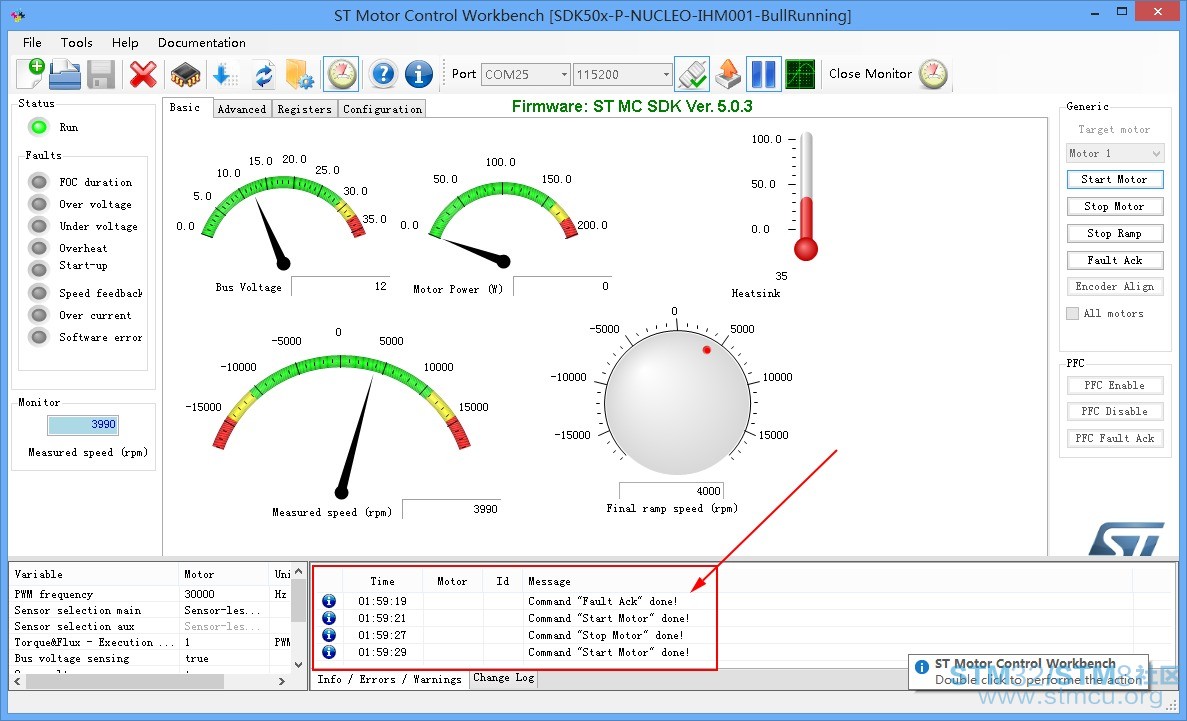
Task: Click the Message column header in log
Action: click(550, 582)
